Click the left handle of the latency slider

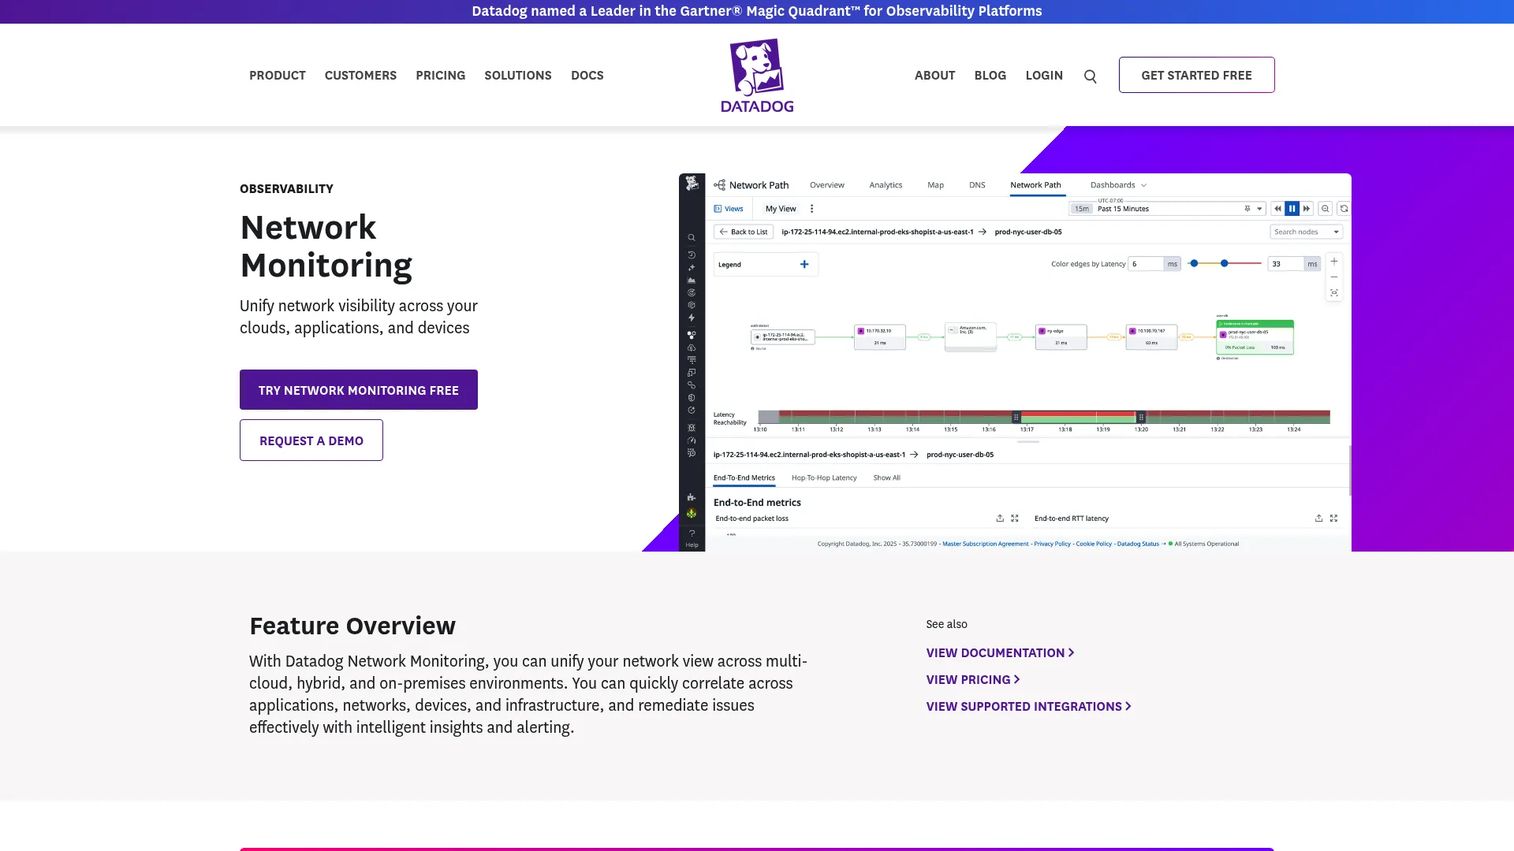1194,264
